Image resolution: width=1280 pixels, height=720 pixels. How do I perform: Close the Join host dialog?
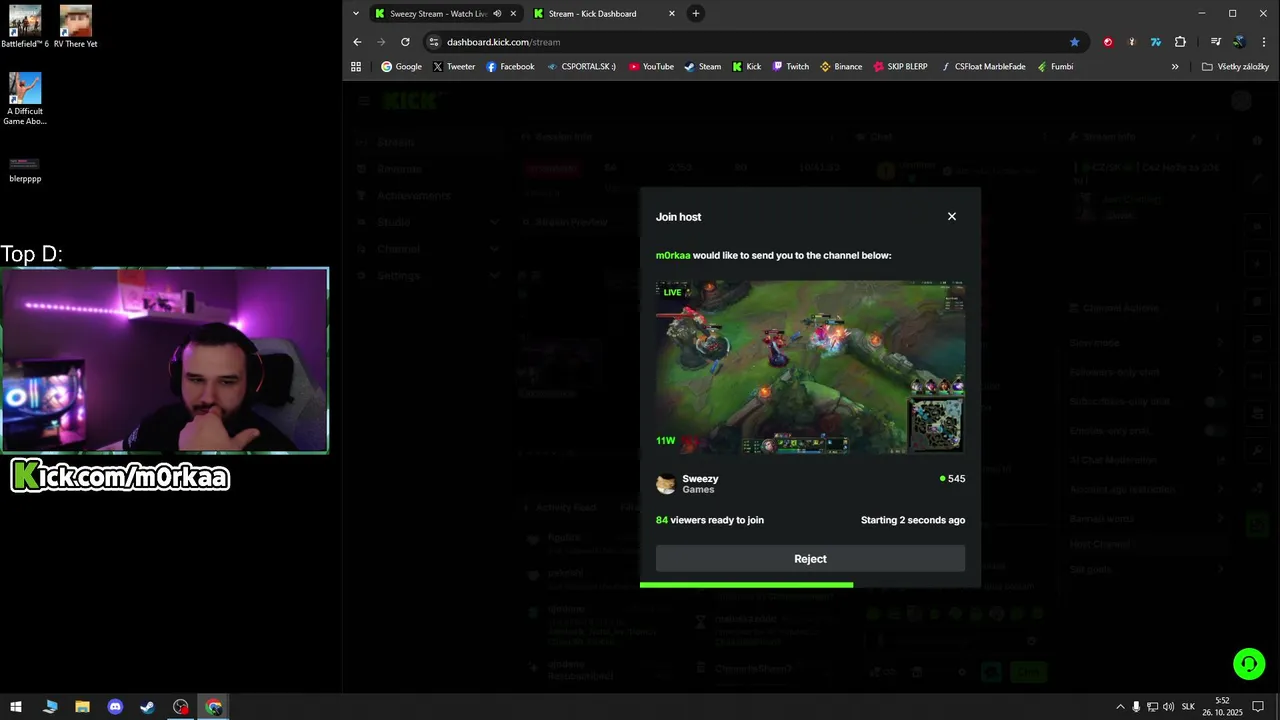coord(952,216)
